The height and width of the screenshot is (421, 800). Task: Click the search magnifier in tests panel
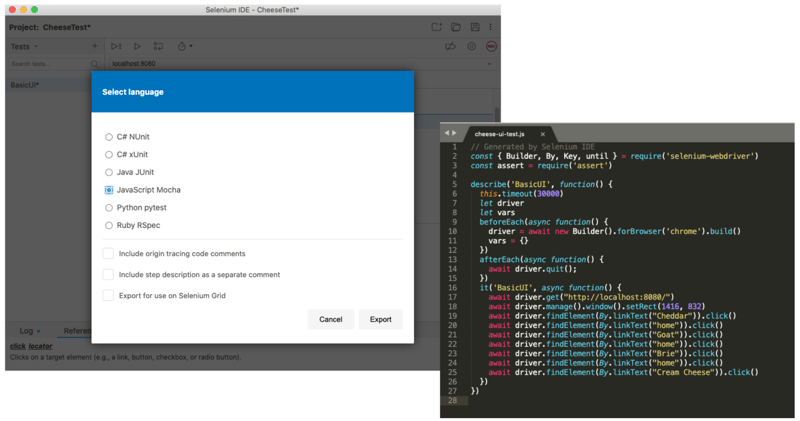coord(94,64)
